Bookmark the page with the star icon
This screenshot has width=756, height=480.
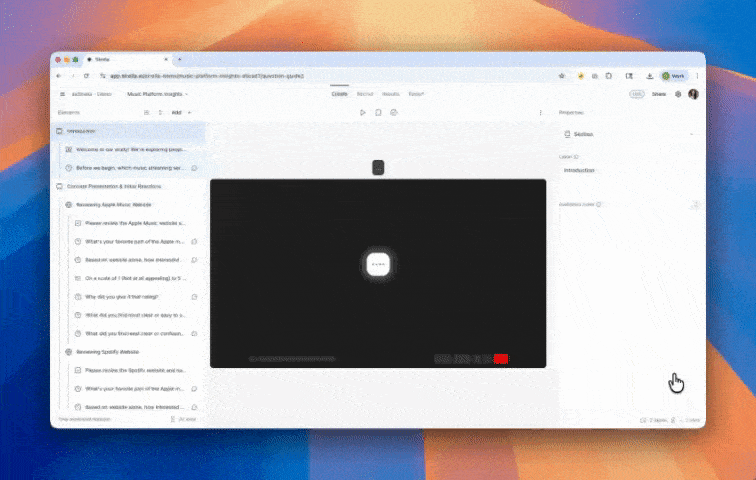562,76
